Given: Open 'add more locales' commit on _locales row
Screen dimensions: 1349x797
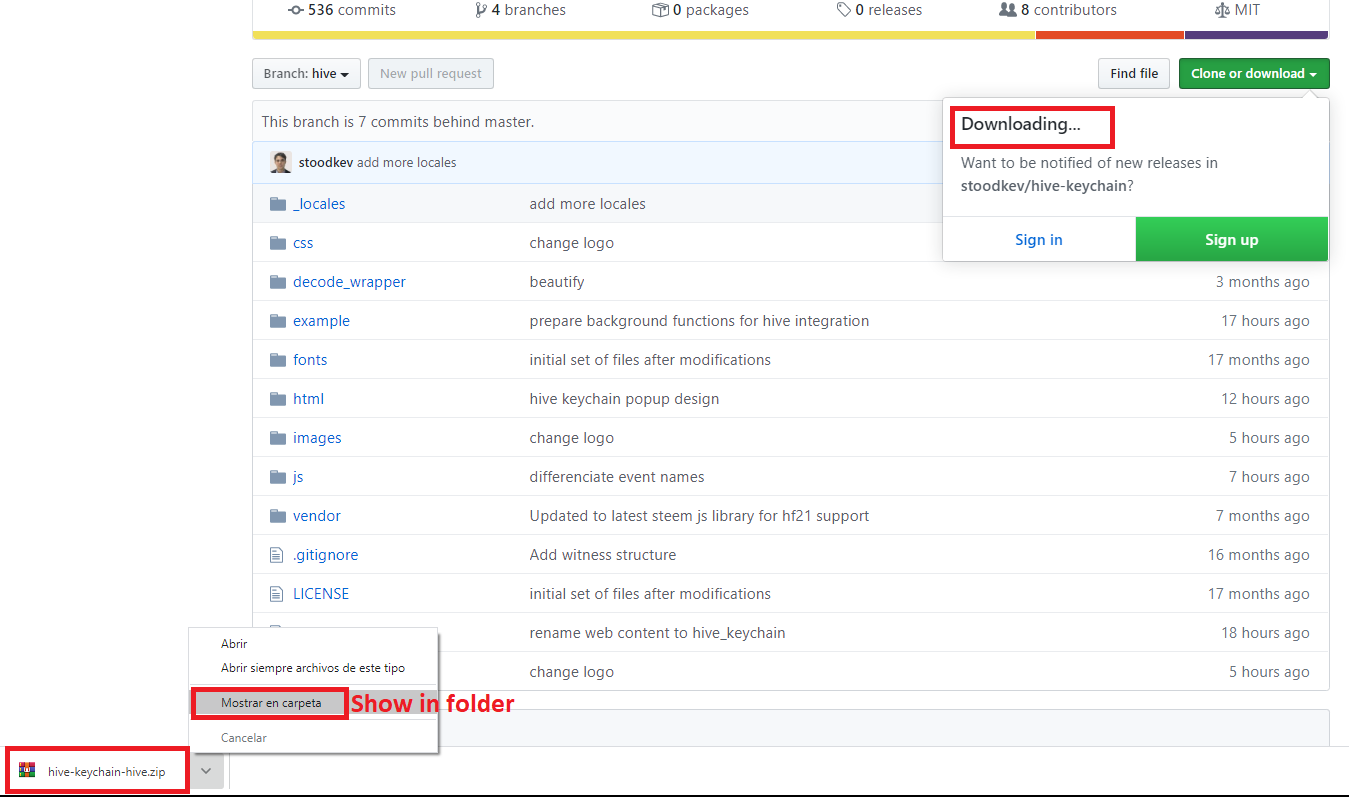Looking at the screenshot, I should pyautogui.click(x=588, y=204).
